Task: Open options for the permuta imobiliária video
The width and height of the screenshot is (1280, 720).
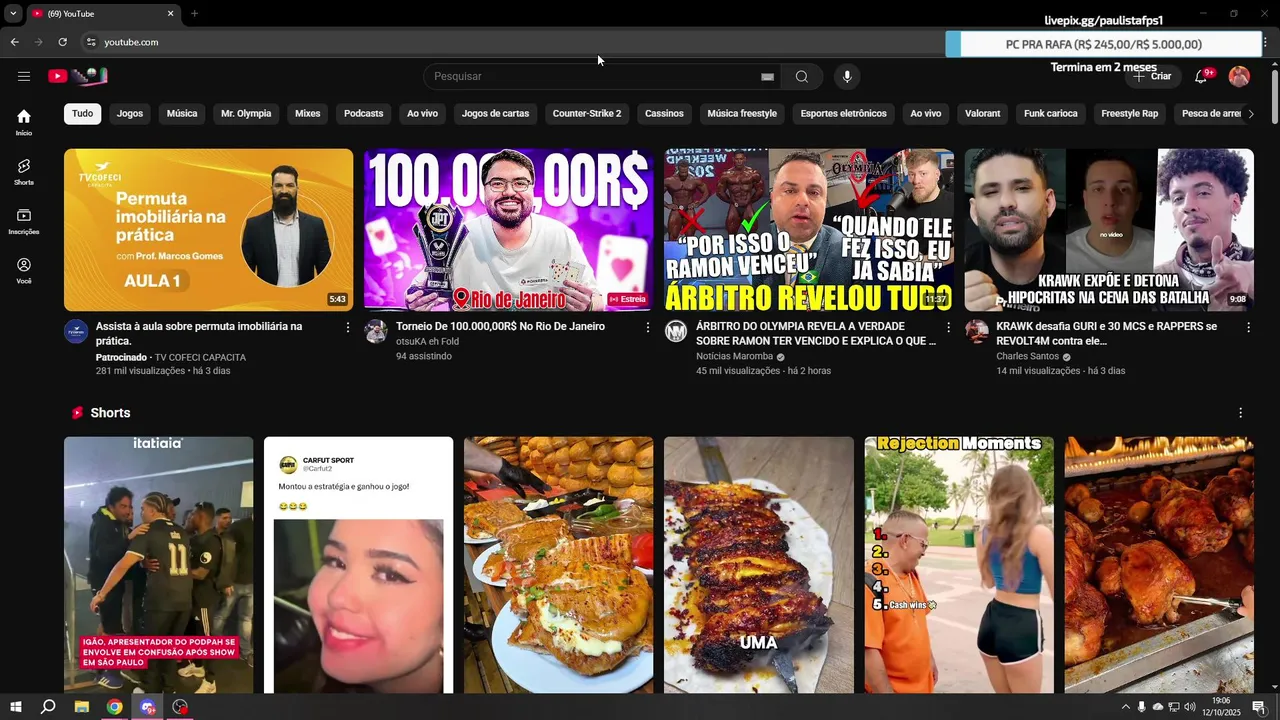Action: [348, 328]
